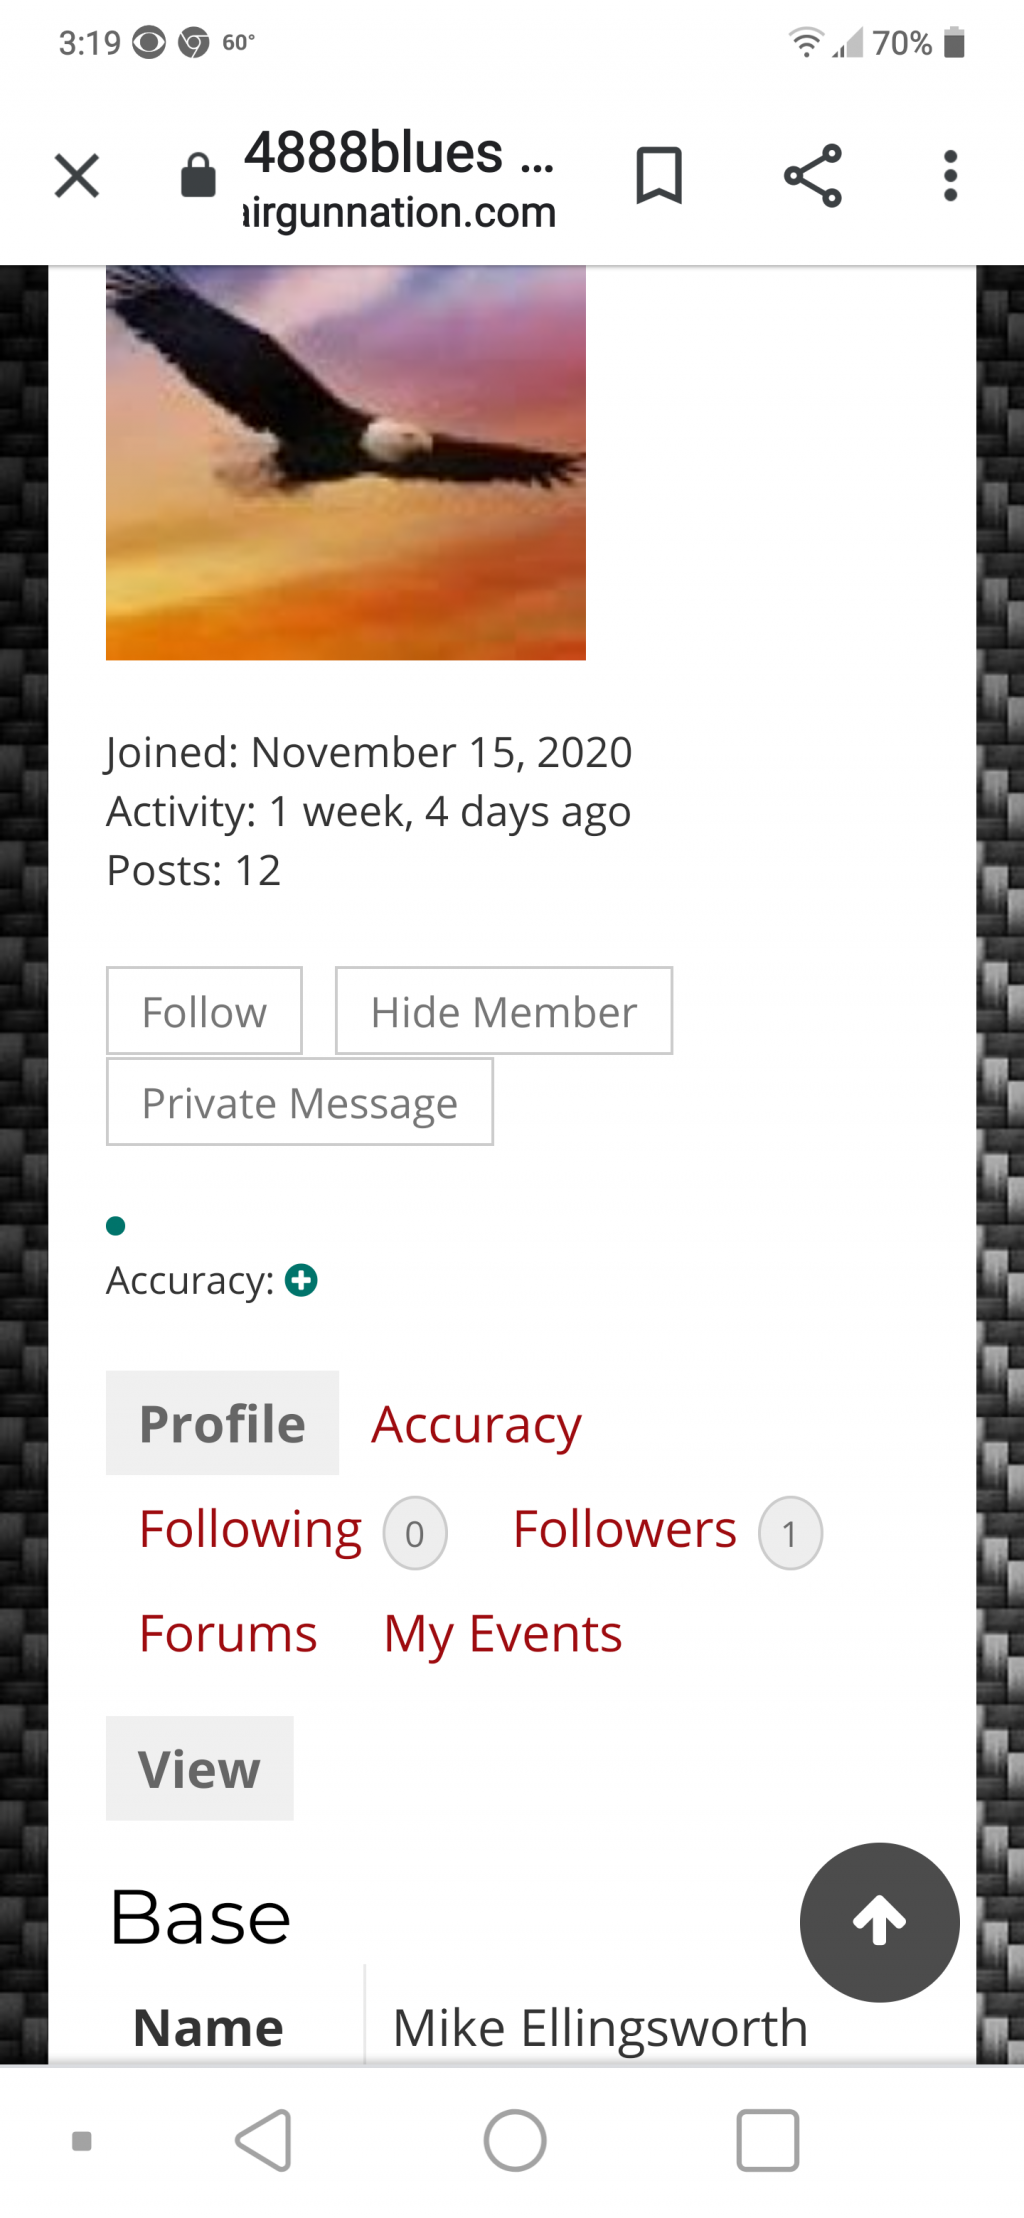Viewport: 1024px width, 2218px height.
Task: Click the Hide Member button
Action: pos(504,1011)
